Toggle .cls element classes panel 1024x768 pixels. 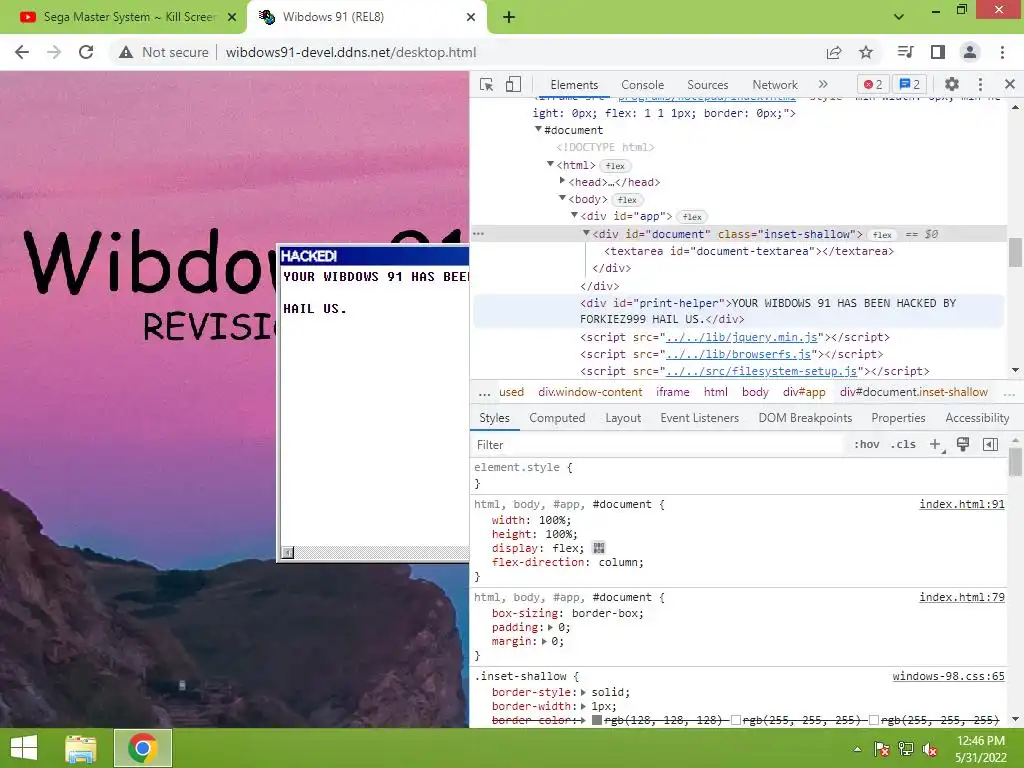coord(903,444)
